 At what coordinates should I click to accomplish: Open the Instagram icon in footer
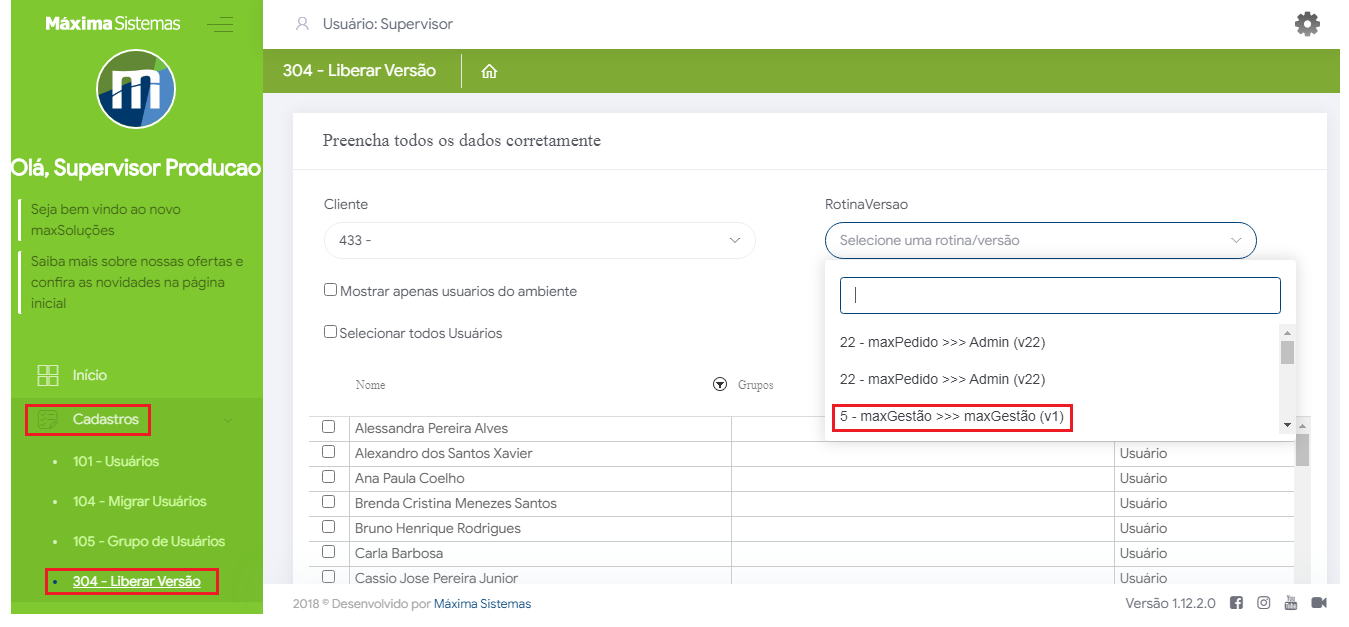coord(1264,603)
